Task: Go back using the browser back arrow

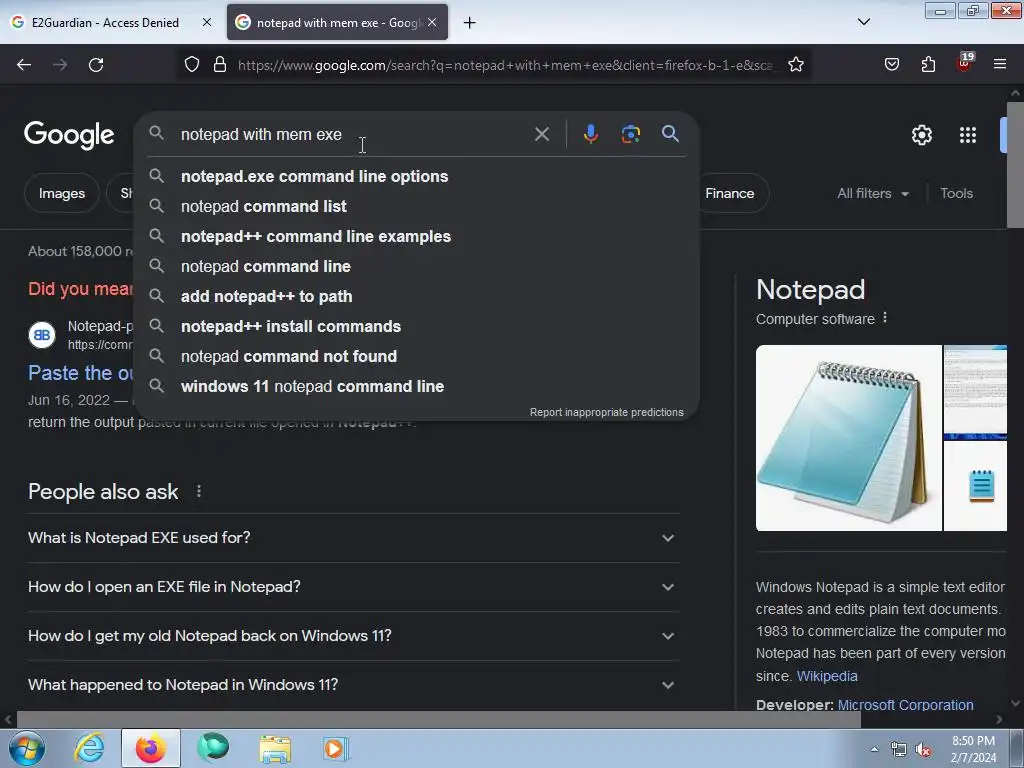Action: tap(24, 65)
